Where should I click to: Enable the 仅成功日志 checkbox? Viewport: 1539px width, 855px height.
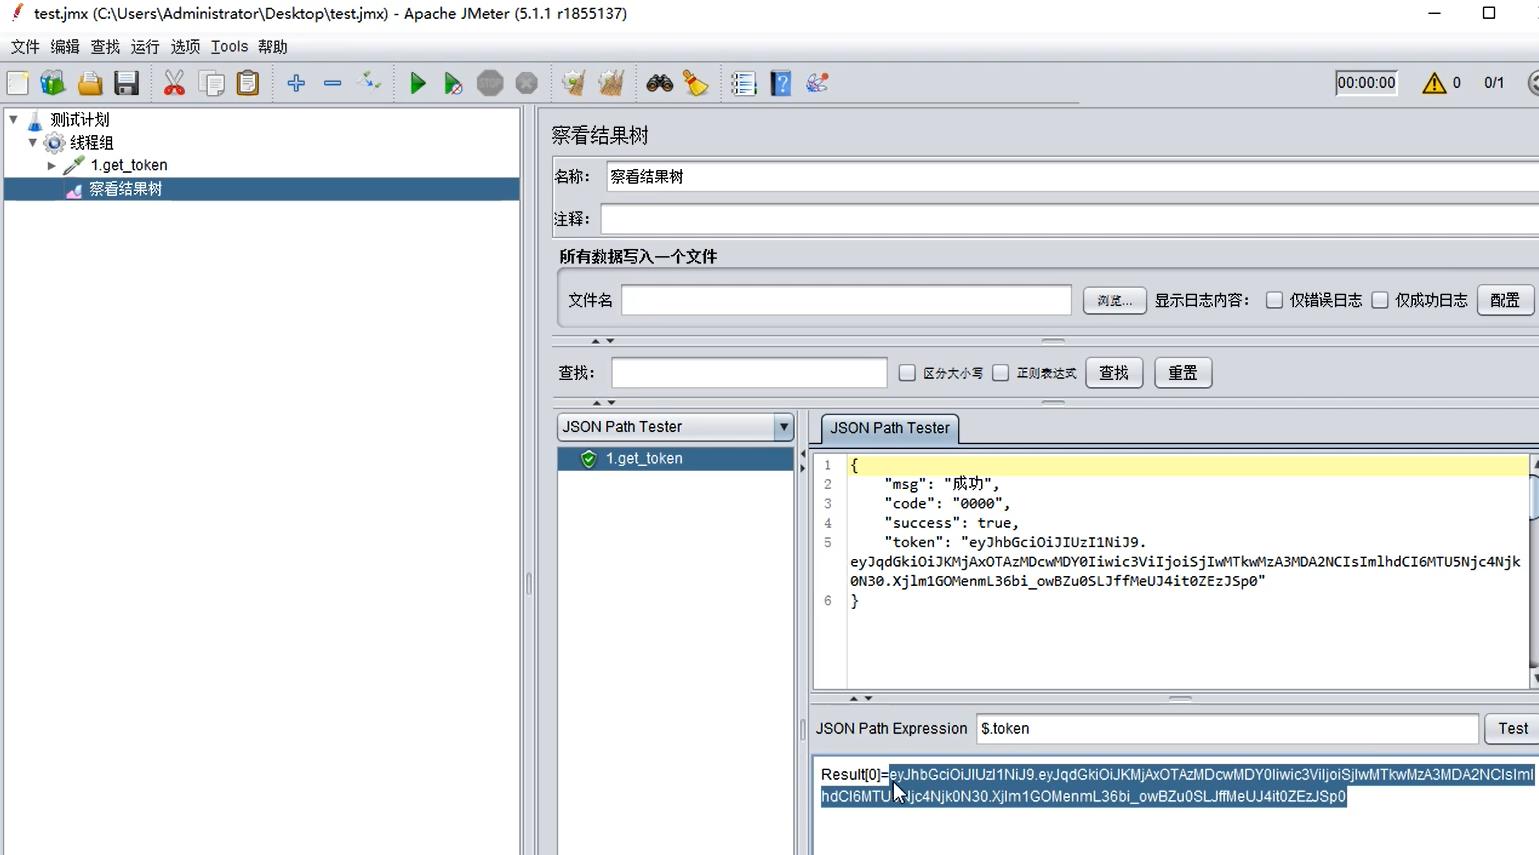pos(1380,300)
